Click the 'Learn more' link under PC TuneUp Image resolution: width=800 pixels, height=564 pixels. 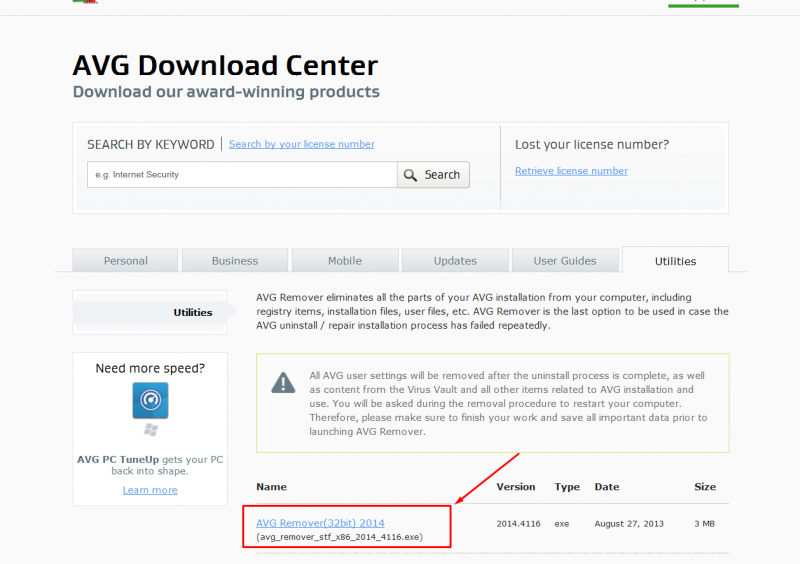(150, 490)
